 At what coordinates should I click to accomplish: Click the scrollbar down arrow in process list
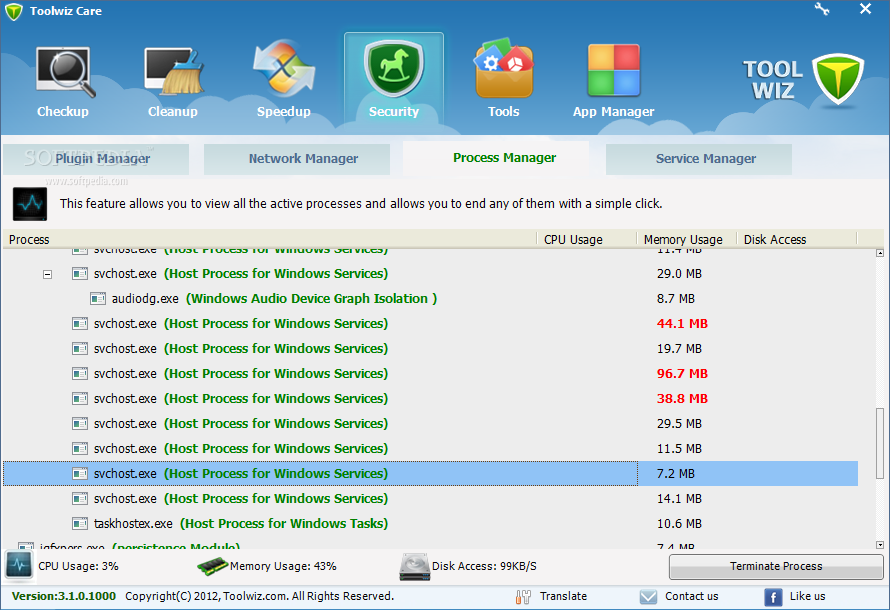click(880, 545)
